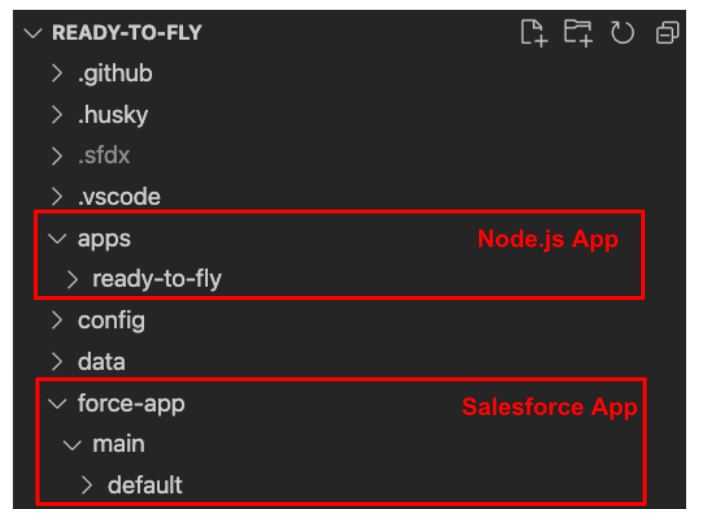Screen dimensions: 702x522
Task: Collapse all folders in Explorer
Action: coord(667,33)
